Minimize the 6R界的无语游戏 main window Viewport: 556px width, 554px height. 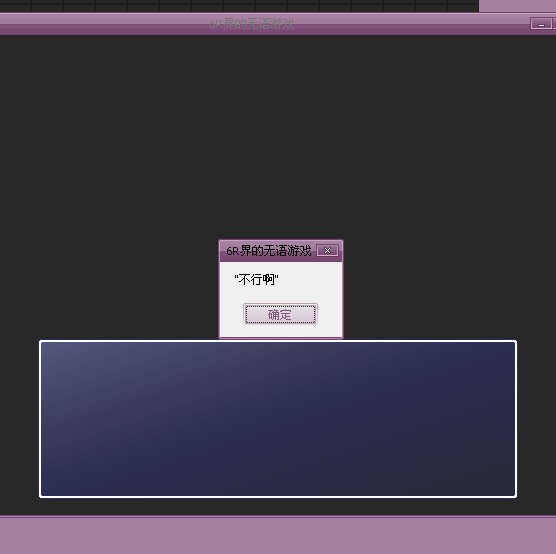click(x=541, y=24)
